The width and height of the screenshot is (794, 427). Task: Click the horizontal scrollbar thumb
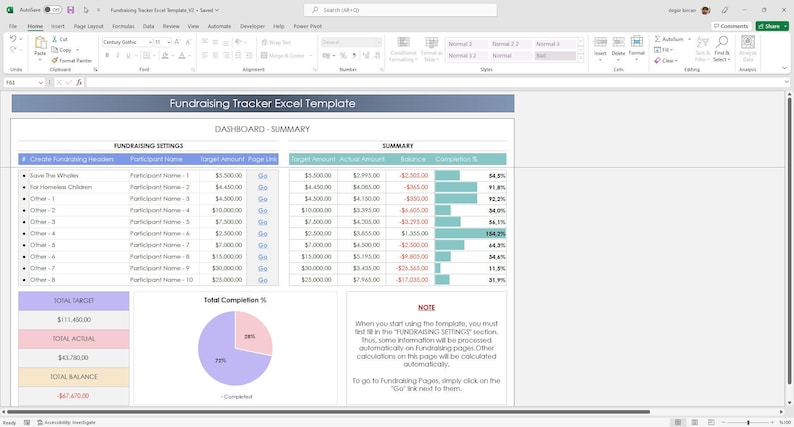(328, 412)
